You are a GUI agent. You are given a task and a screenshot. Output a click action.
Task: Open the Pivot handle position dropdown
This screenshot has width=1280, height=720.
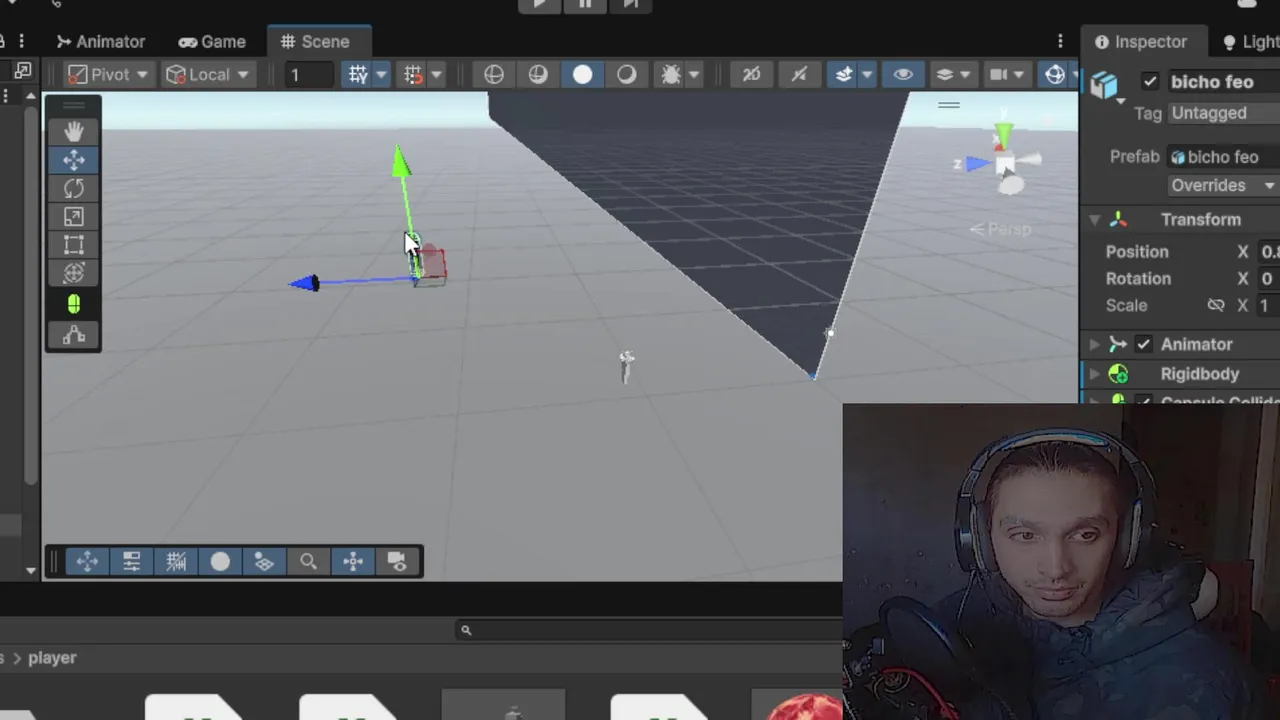click(108, 75)
